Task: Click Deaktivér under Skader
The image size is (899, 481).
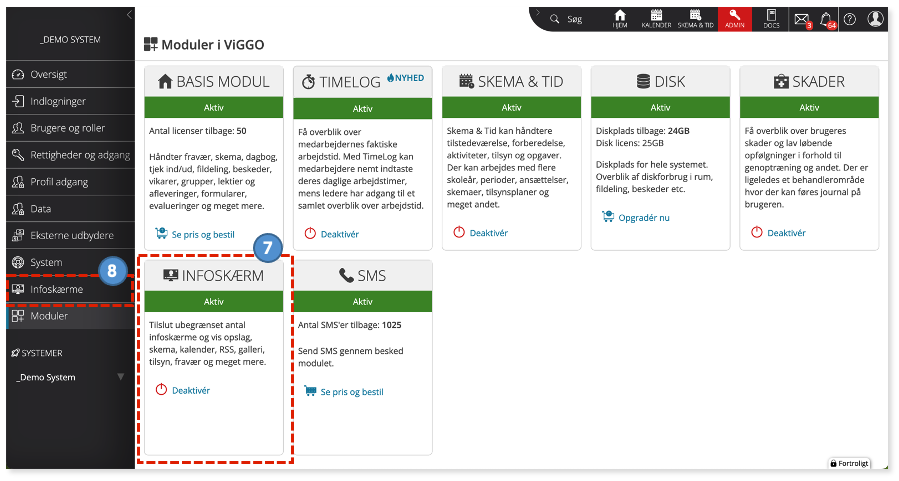Action: (786, 233)
